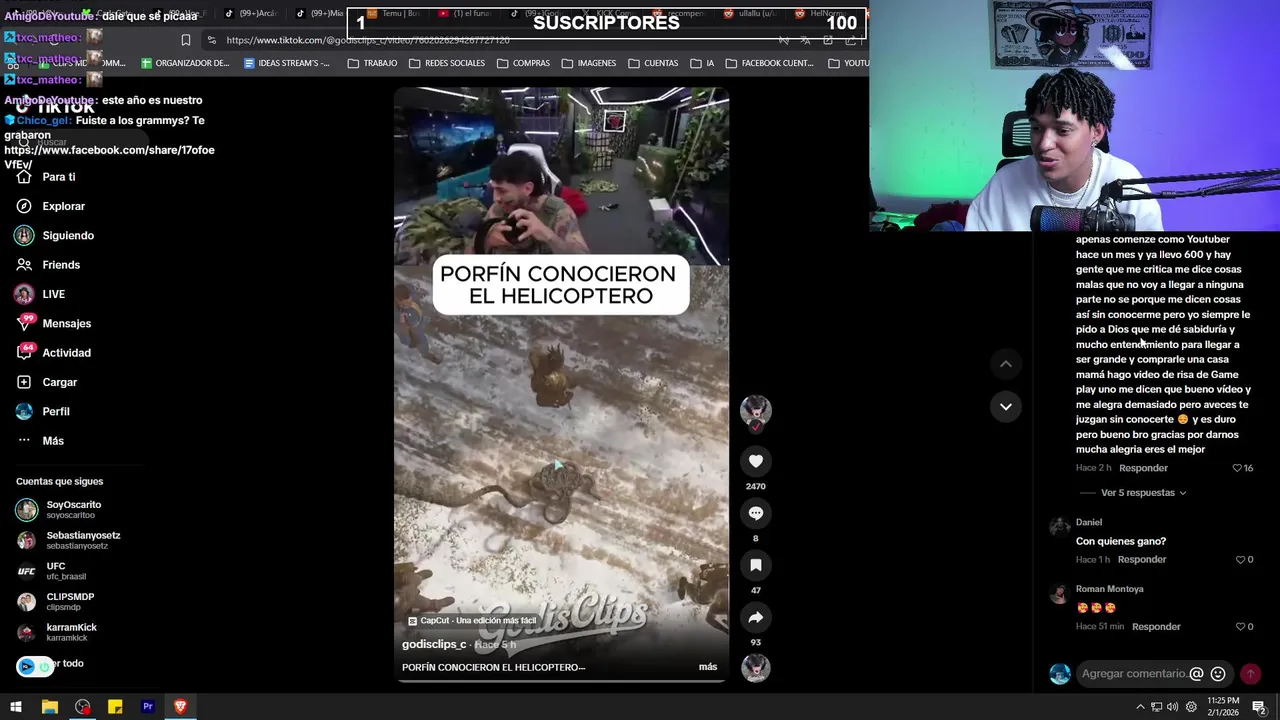Like the video with the heart icon
This screenshot has height=720, width=1280.
point(756,461)
